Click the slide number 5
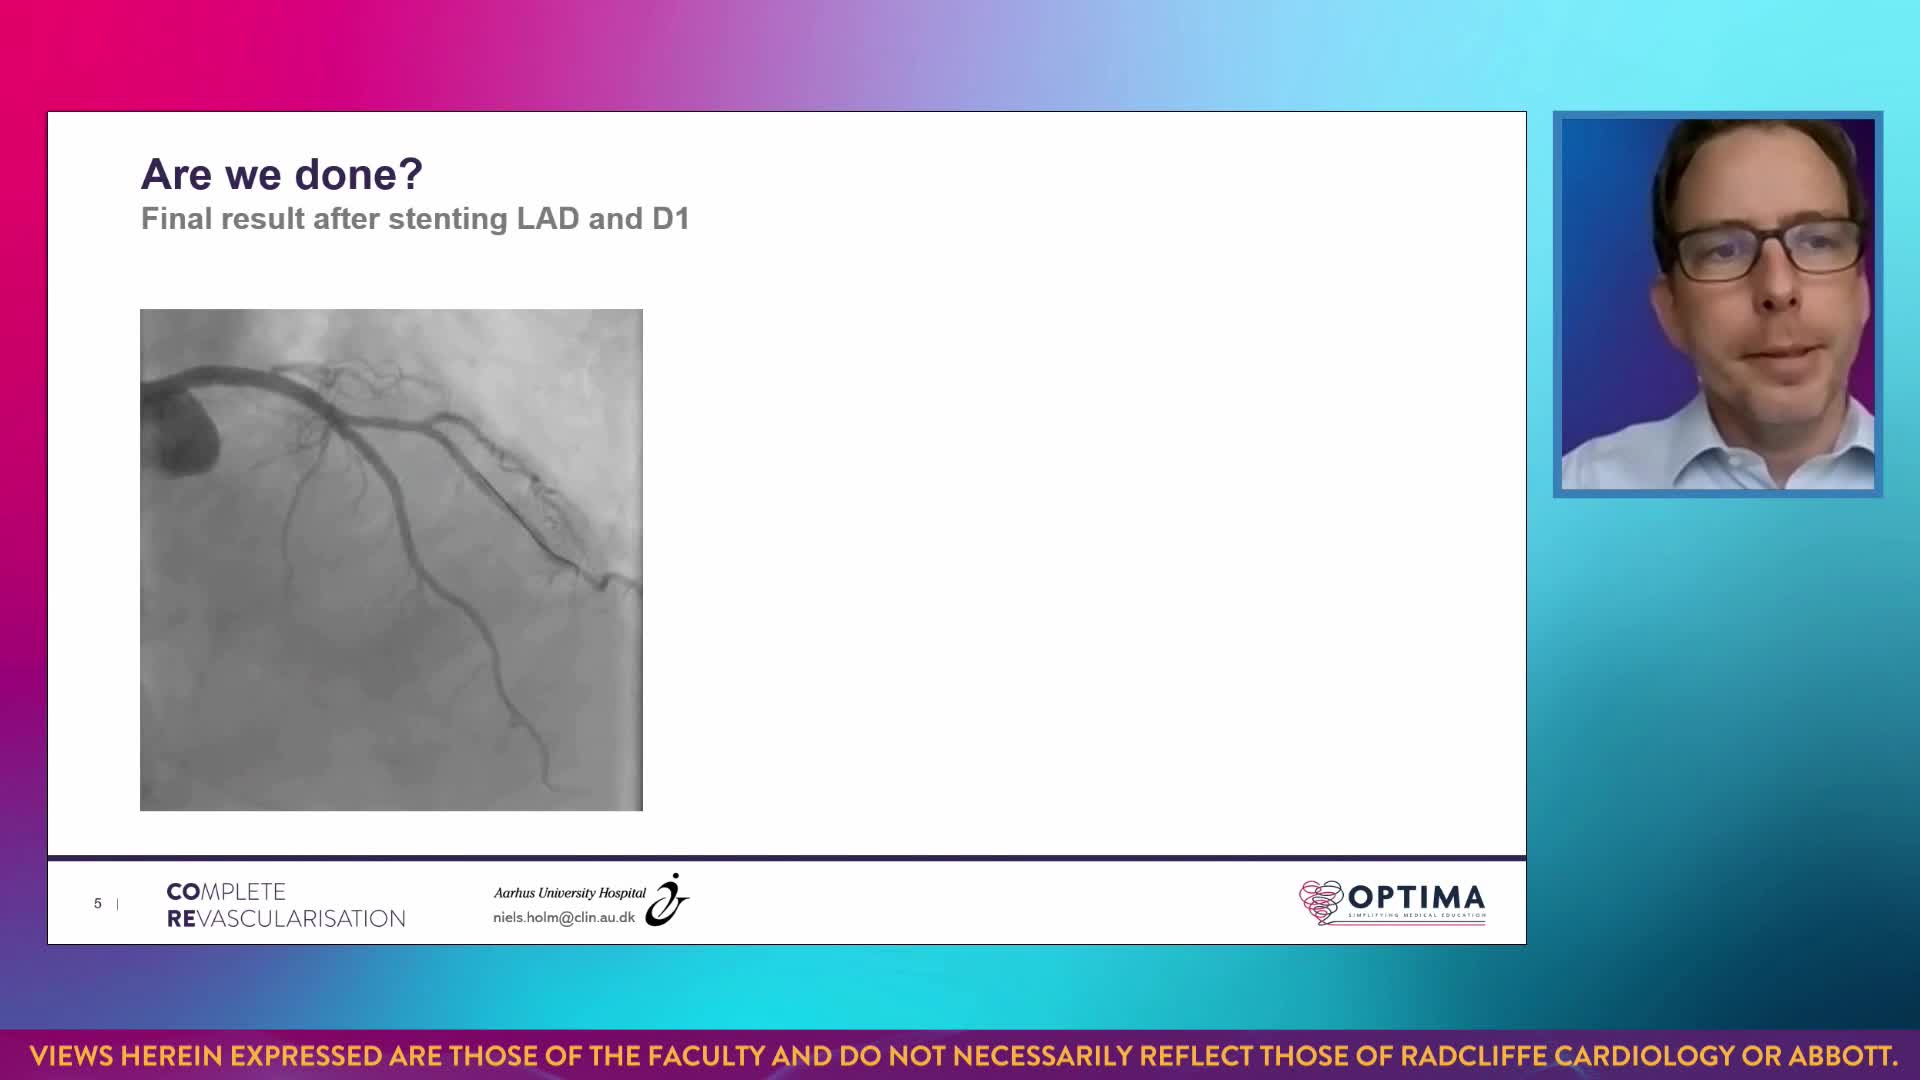The width and height of the screenshot is (1920, 1080). pyautogui.click(x=98, y=903)
